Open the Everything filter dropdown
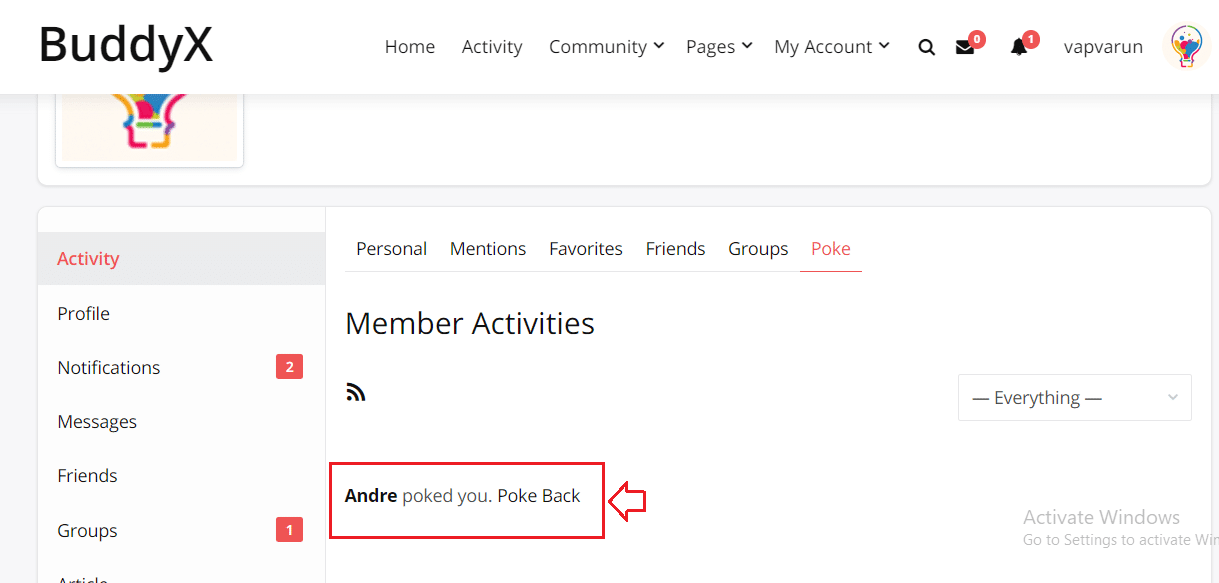Image resolution: width=1219 pixels, height=583 pixels. (1074, 397)
